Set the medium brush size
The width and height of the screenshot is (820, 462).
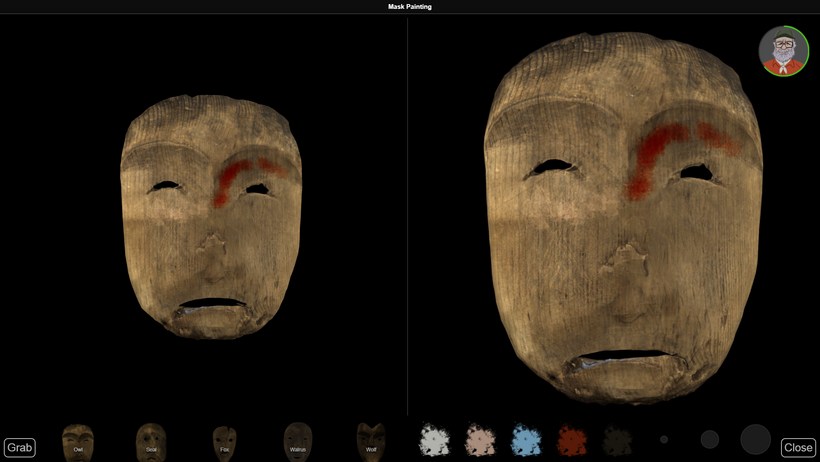coord(709,439)
